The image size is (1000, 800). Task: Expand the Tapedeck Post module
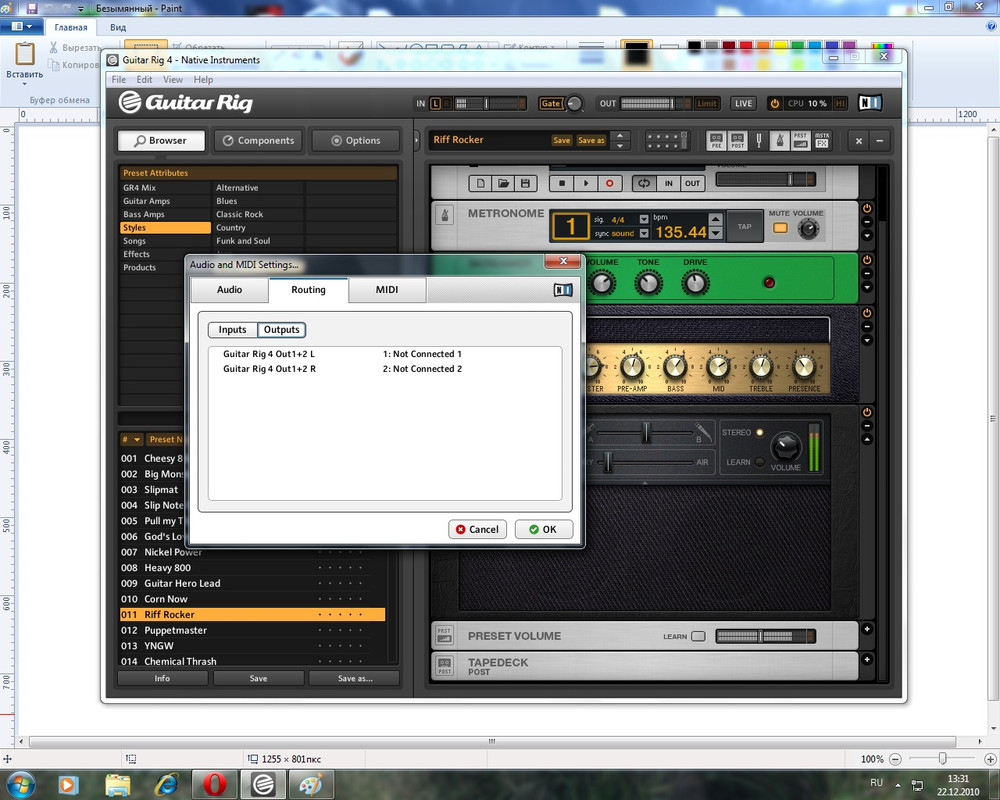(x=867, y=659)
